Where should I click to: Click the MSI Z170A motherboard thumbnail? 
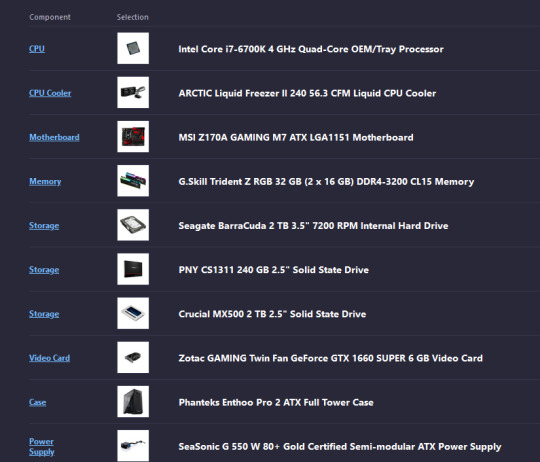point(133,136)
